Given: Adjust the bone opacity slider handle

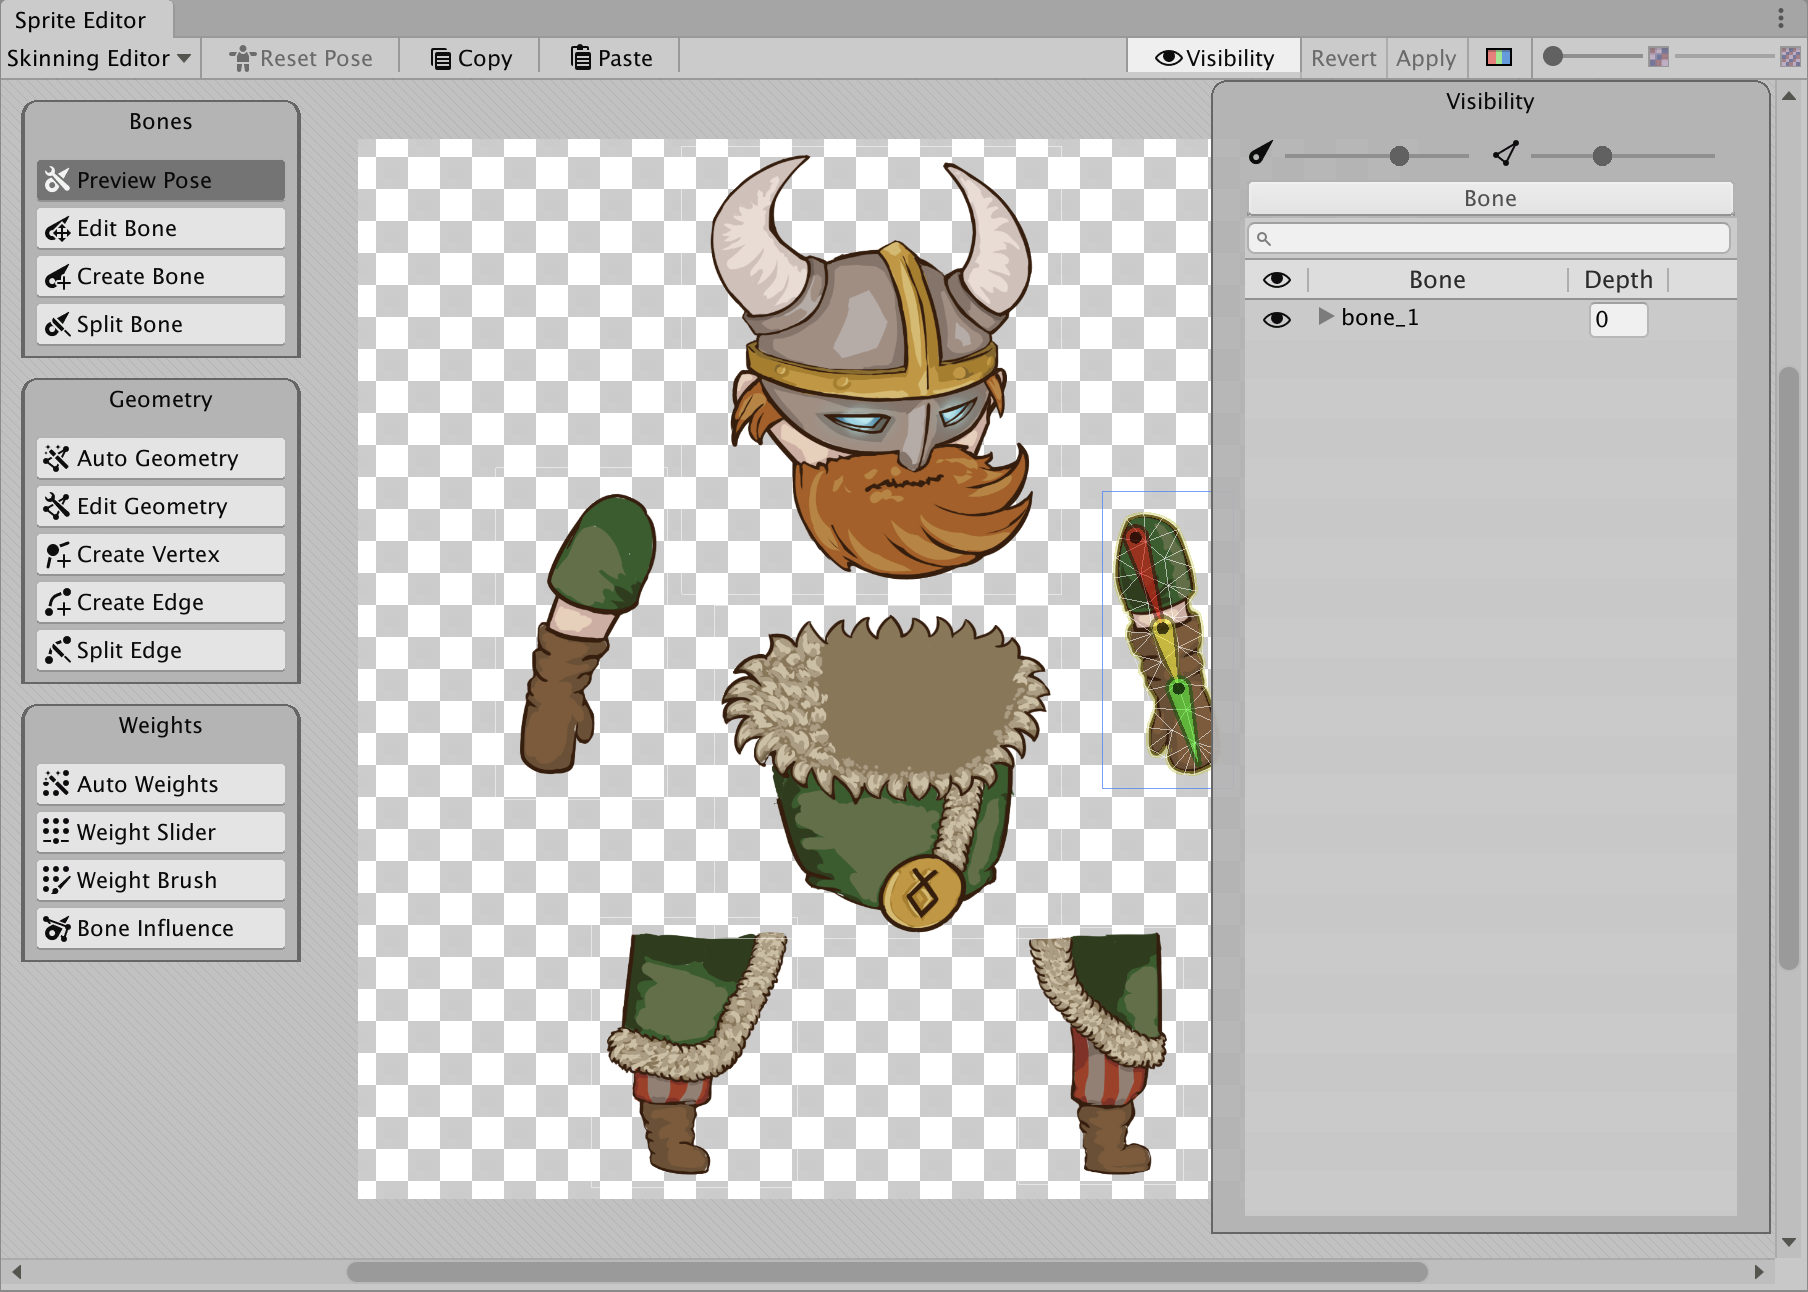Looking at the screenshot, I should (1399, 156).
